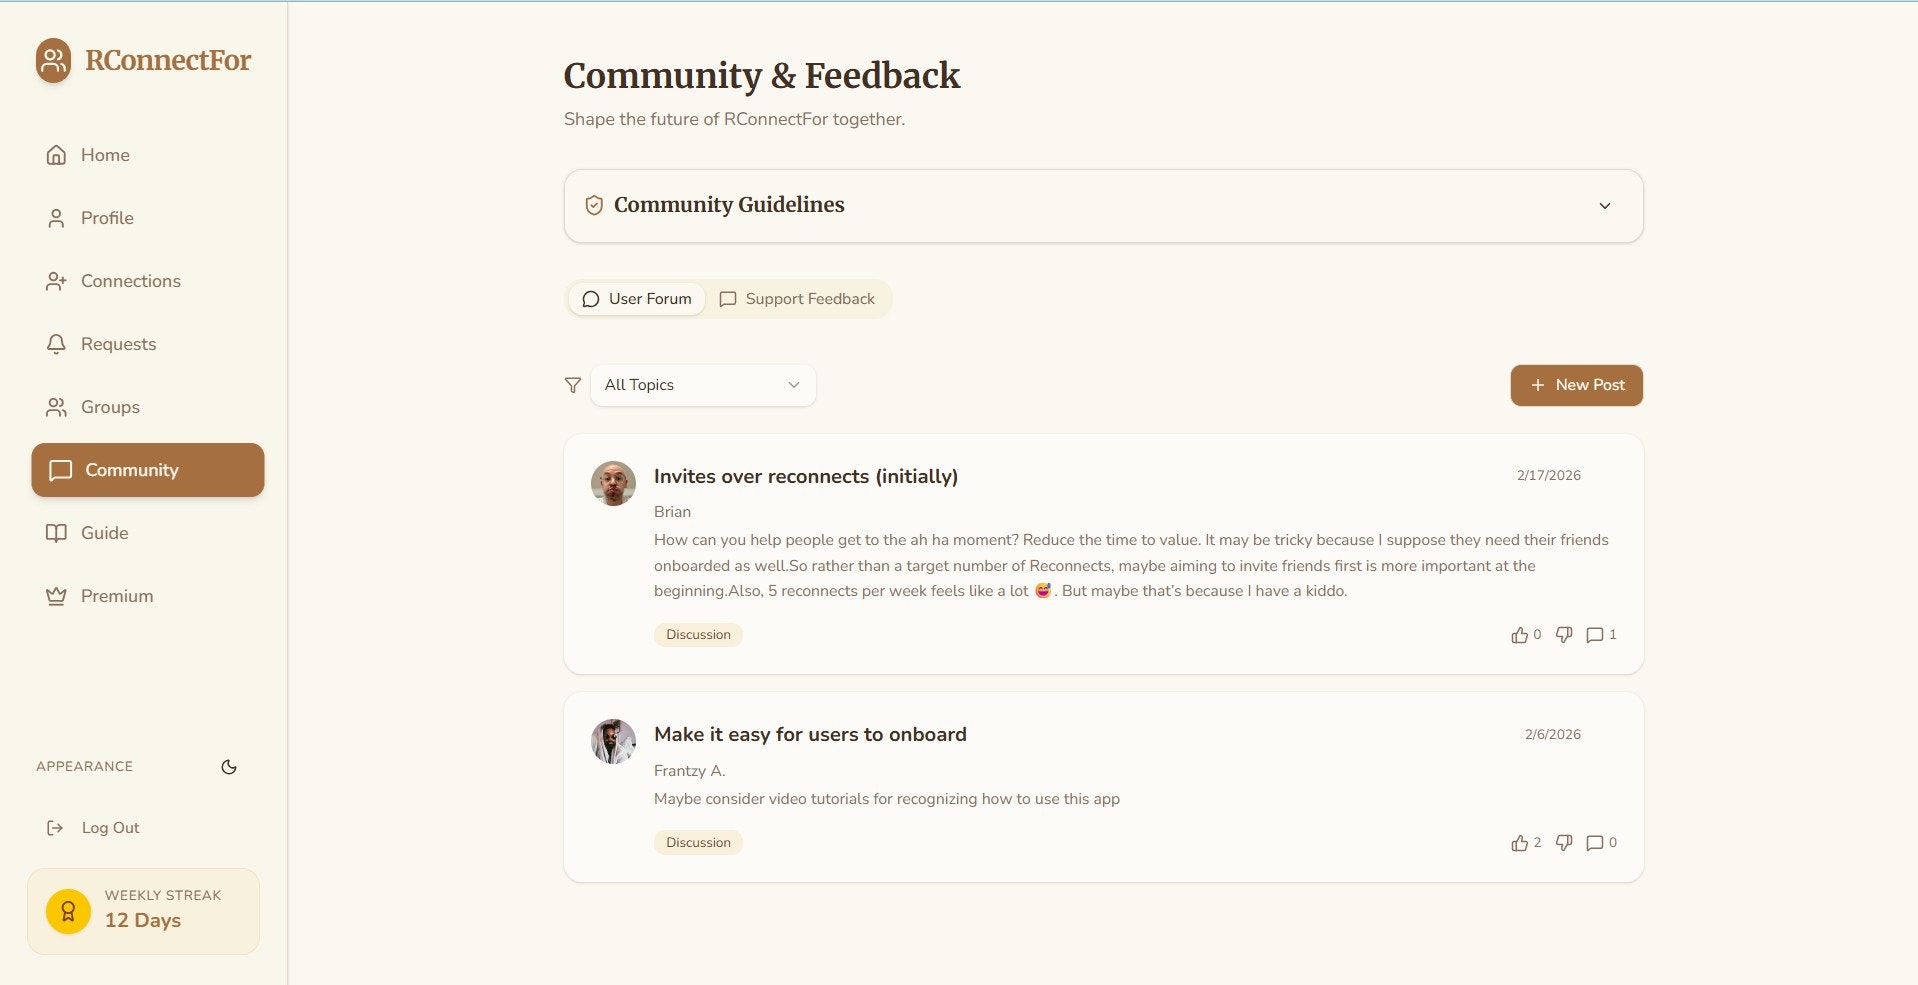
Task: Open Connections from the sidebar icon
Action: (x=56, y=281)
